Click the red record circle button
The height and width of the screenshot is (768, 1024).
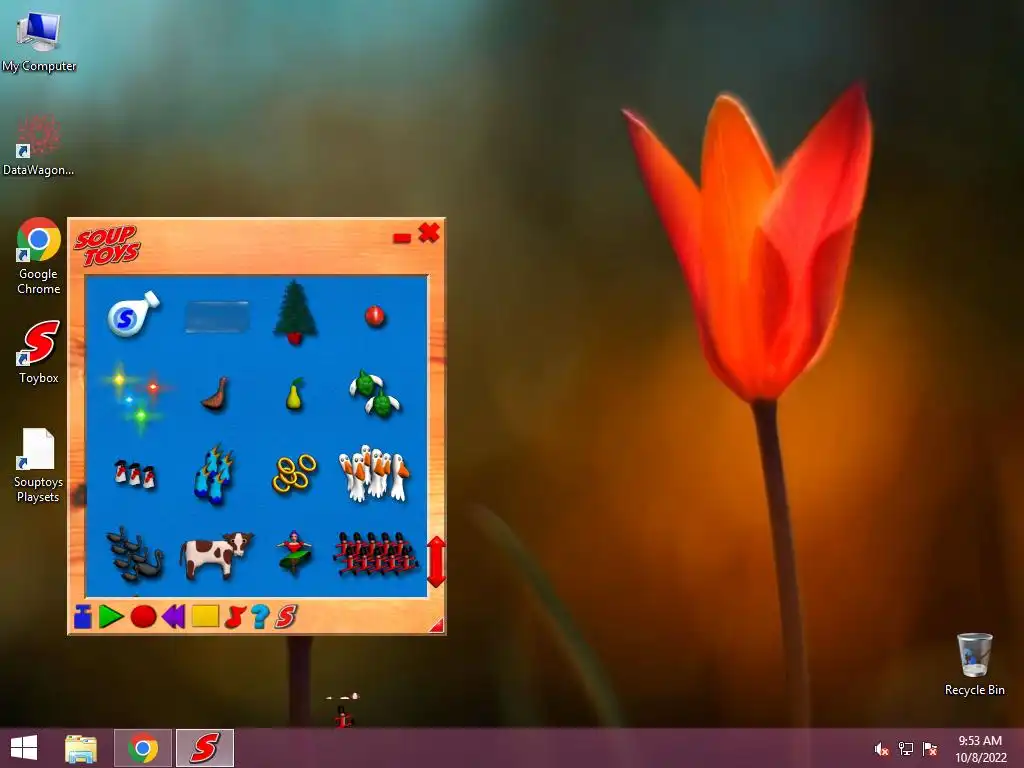pos(143,616)
